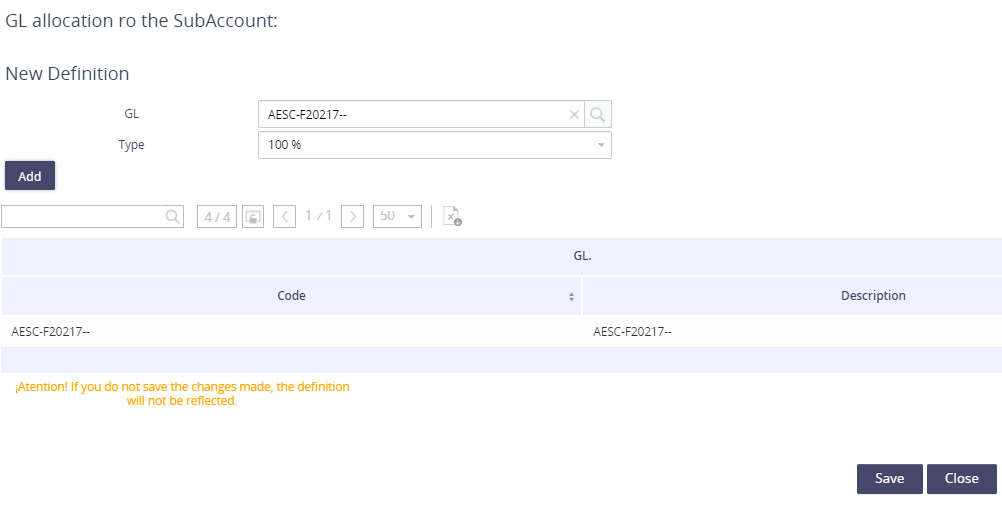Click the Type dropdown arrow
Screen dimensions: 1002x521
coord(601,145)
